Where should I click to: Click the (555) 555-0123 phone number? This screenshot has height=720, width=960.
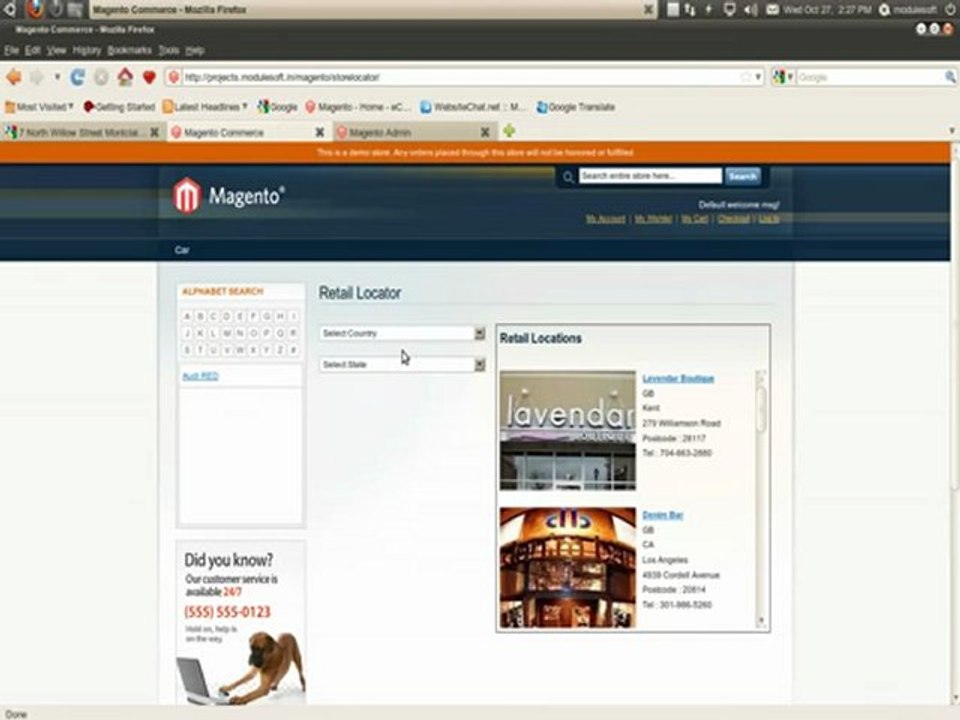pos(227,612)
